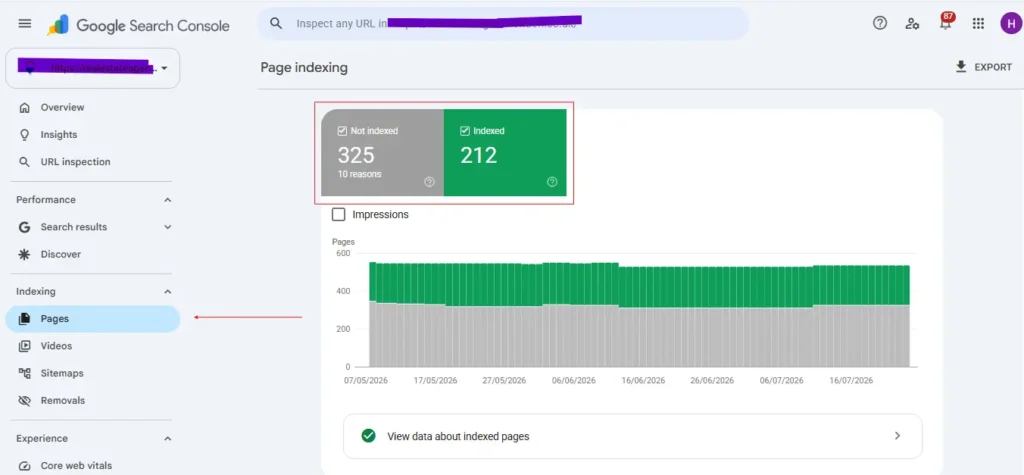The width and height of the screenshot is (1024, 475).
Task: Expand the Search results submenu chevron
Action: tap(168, 227)
